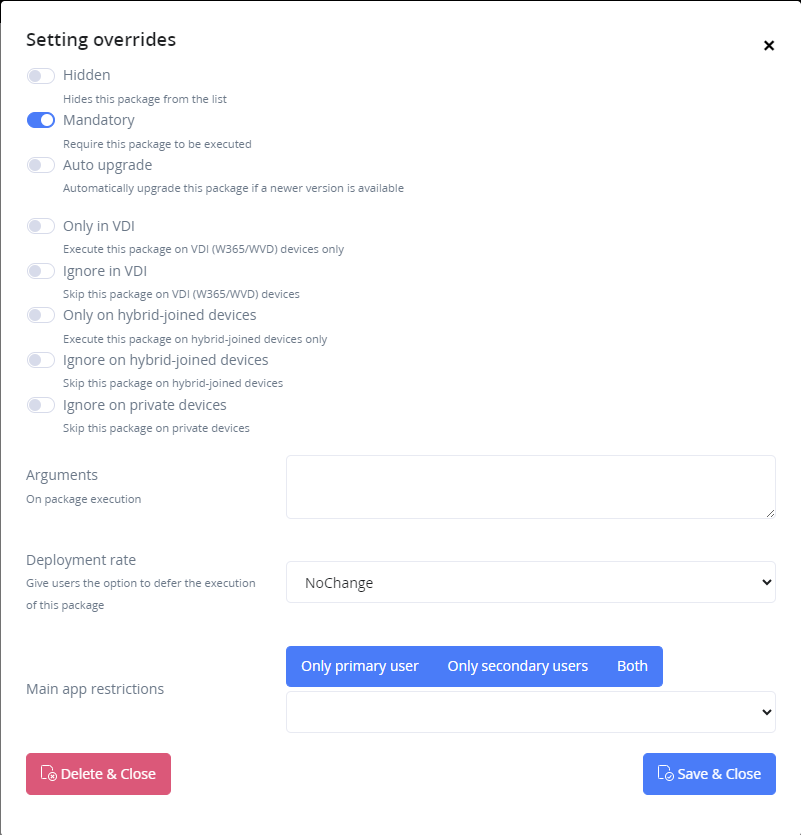Enable Only on hybrid-joined devices
The height and width of the screenshot is (835, 801).
point(41,315)
